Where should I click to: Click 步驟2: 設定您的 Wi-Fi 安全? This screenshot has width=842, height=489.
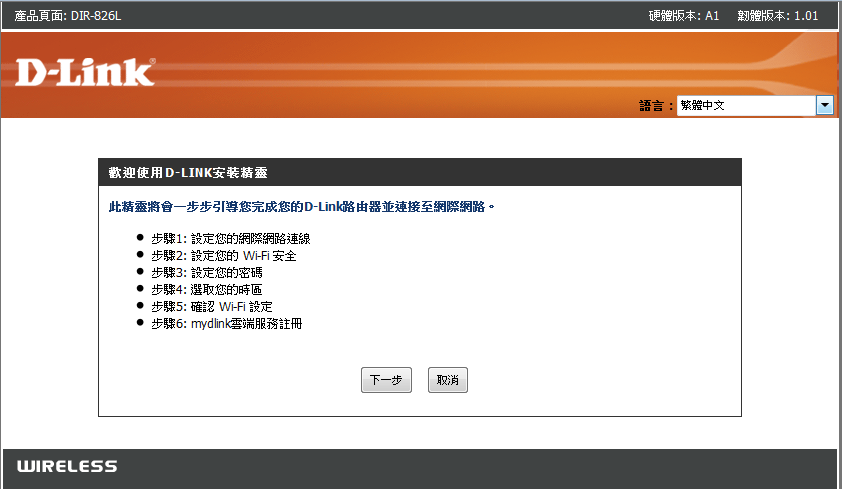pyautogui.click(x=224, y=256)
